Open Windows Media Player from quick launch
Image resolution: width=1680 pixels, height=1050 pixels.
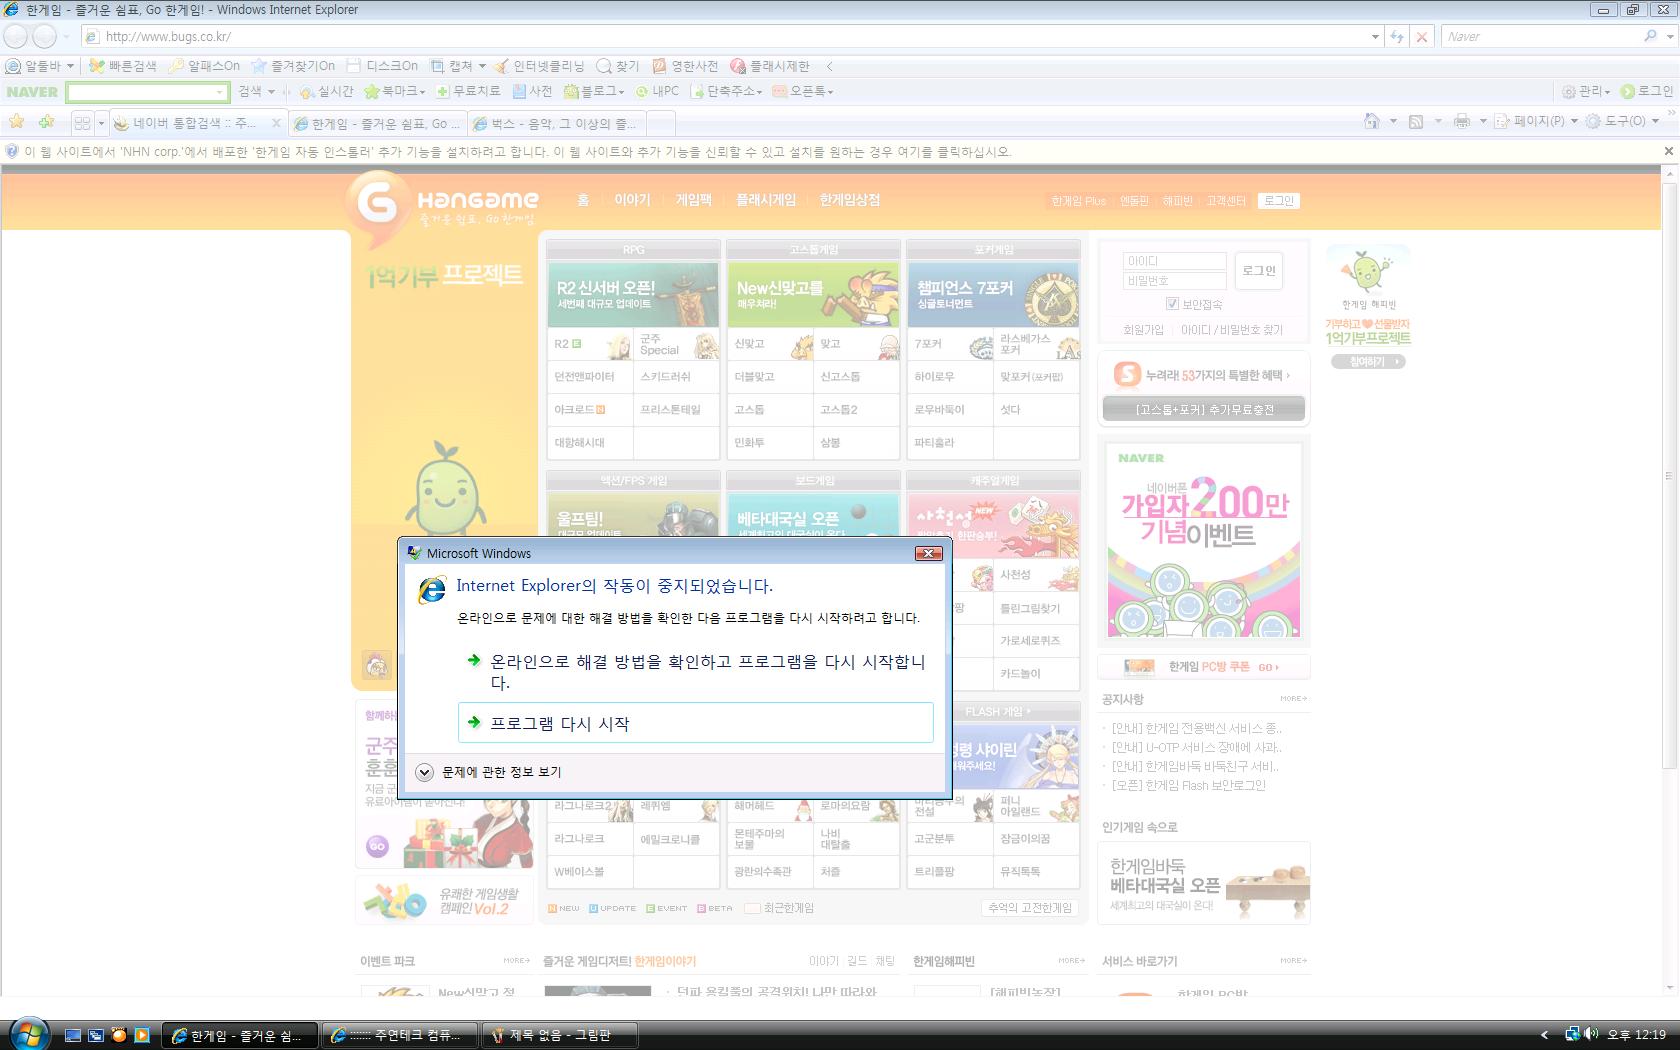[141, 1035]
